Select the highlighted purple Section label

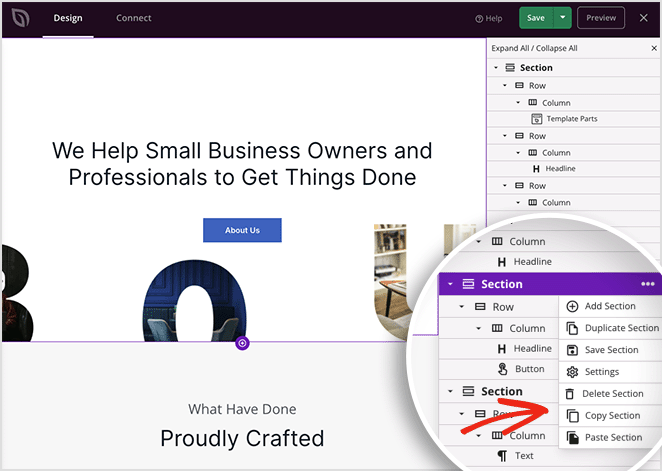click(x=502, y=284)
